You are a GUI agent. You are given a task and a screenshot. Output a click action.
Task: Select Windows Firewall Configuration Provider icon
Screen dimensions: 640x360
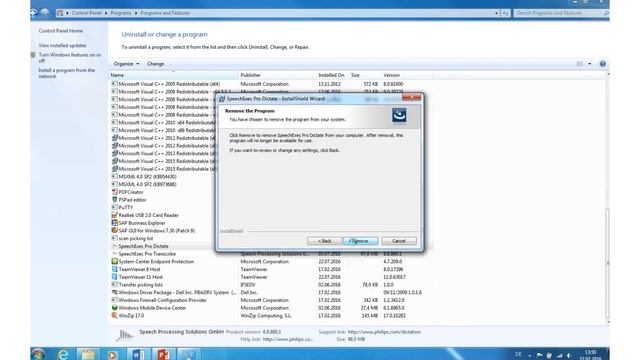[115, 300]
